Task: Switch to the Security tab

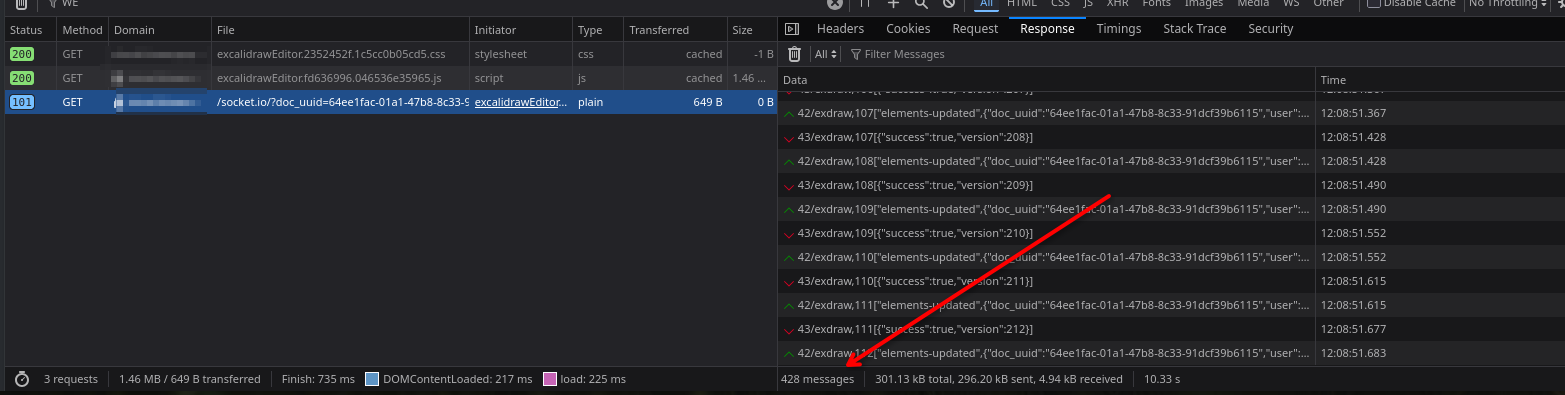Action: click(x=1270, y=29)
